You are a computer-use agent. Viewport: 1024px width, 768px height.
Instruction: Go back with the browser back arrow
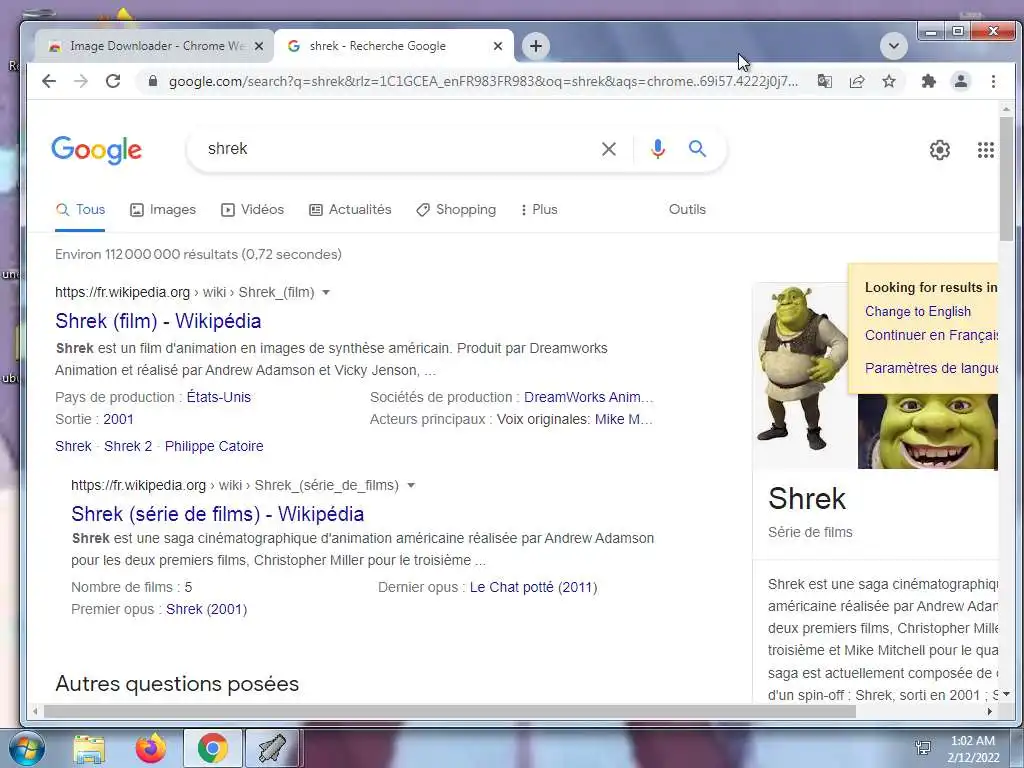tap(49, 81)
